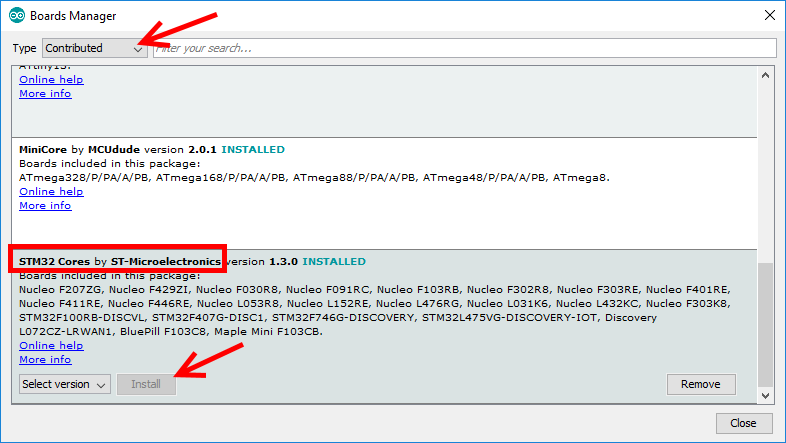Image resolution: width=786 pixels, height=443 pixels.
Task: Open Online help link under MiniCore
Action: [x=51, y=191]
